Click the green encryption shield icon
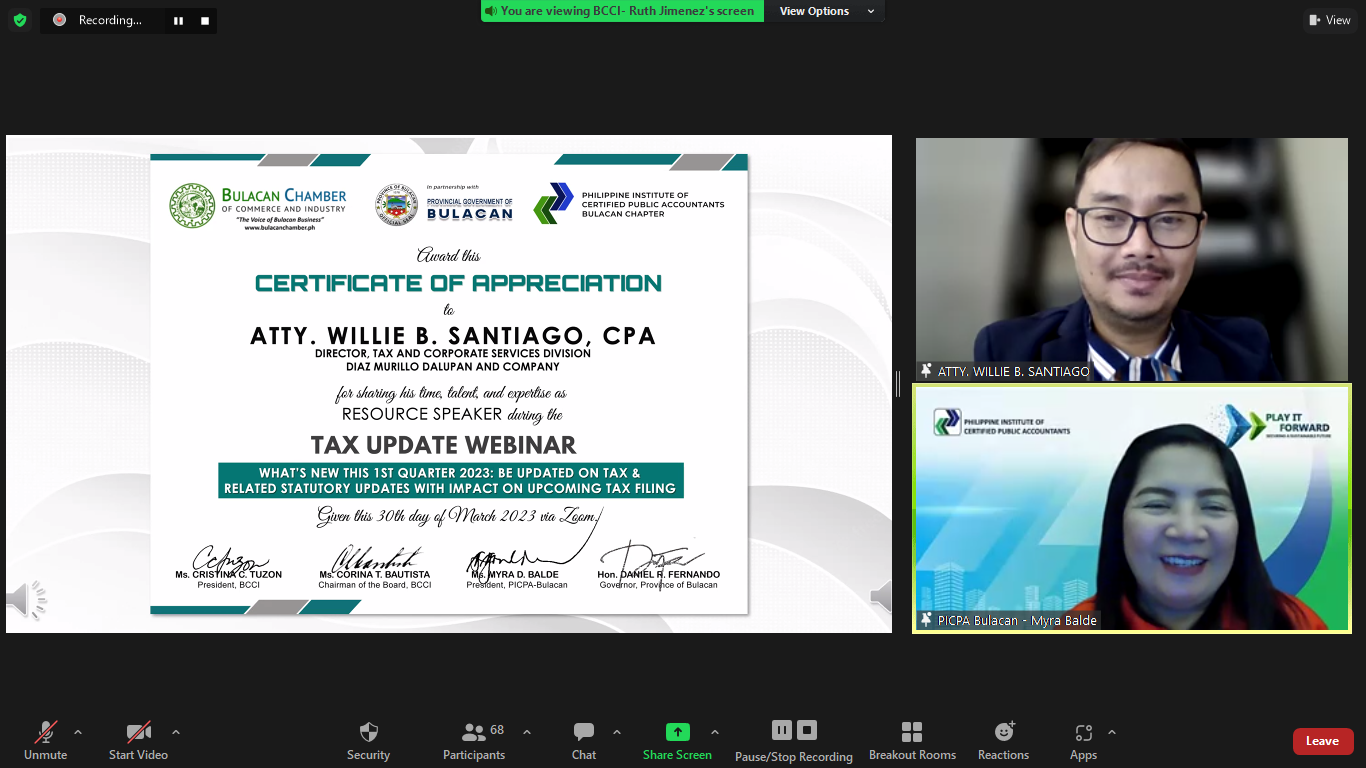Viewport: 1366px width, 768px height. pyautogui.click(x=20, y=20)
